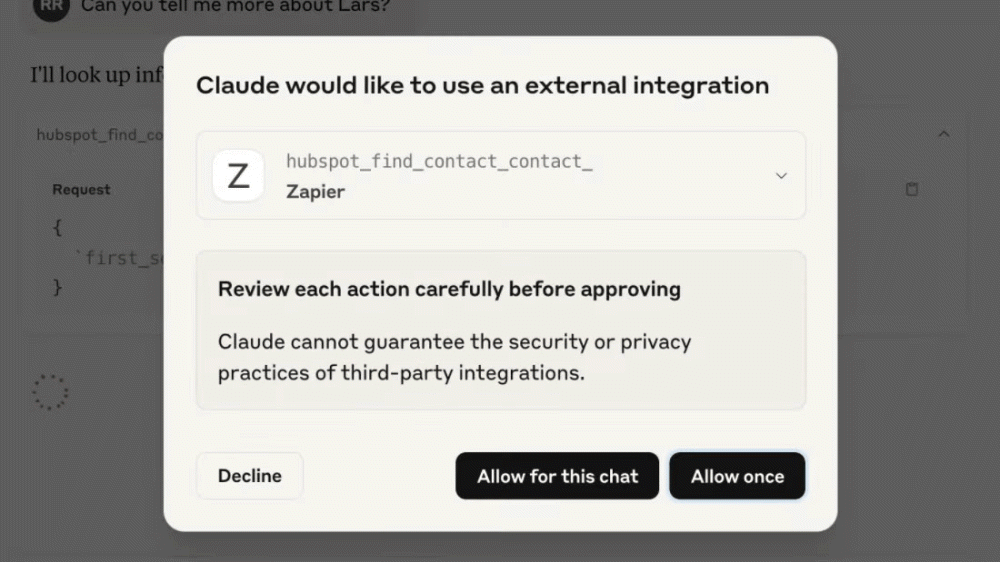
Task: Click the third-party integrations warning text
Action: [x=454, y=357]
